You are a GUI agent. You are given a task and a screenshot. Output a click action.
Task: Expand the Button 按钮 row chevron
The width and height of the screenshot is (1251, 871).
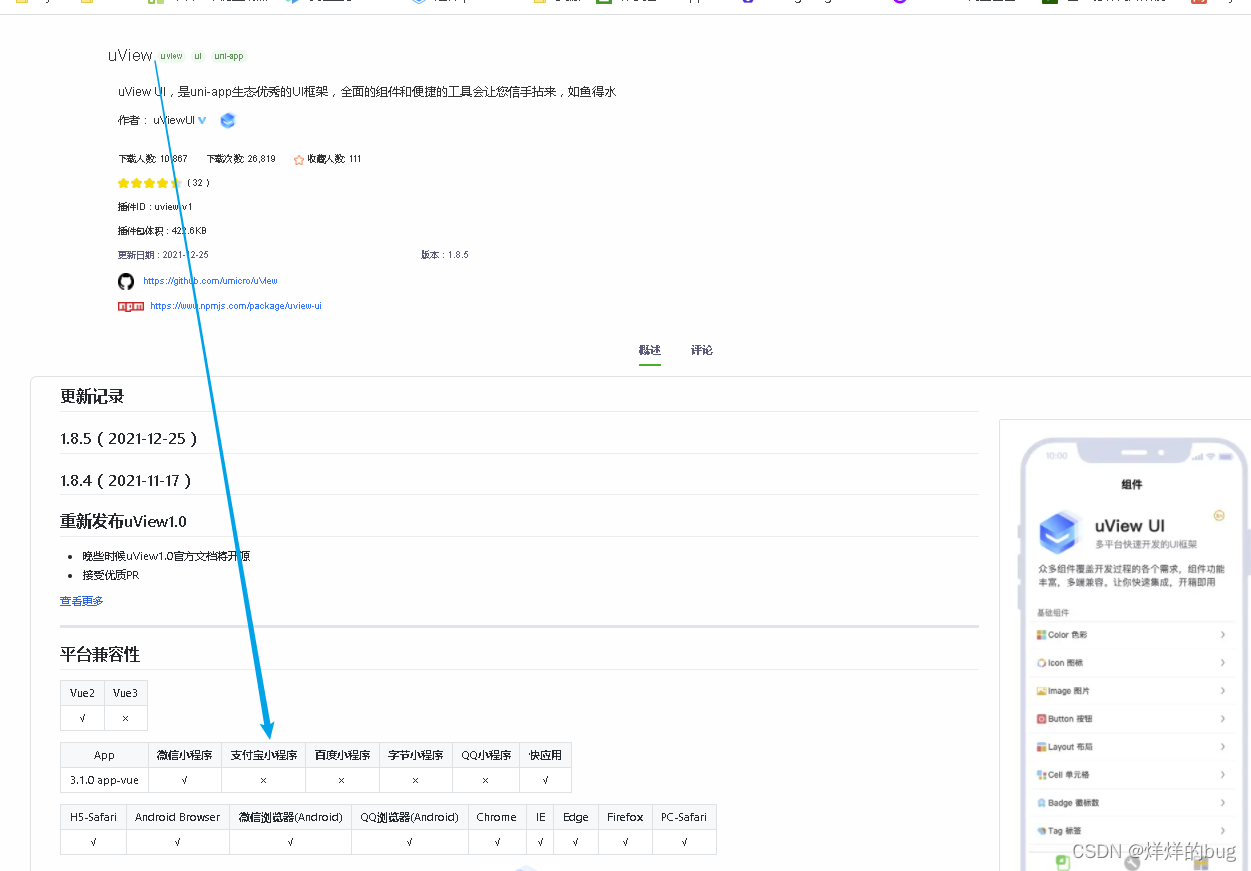tap(1222, 719)
